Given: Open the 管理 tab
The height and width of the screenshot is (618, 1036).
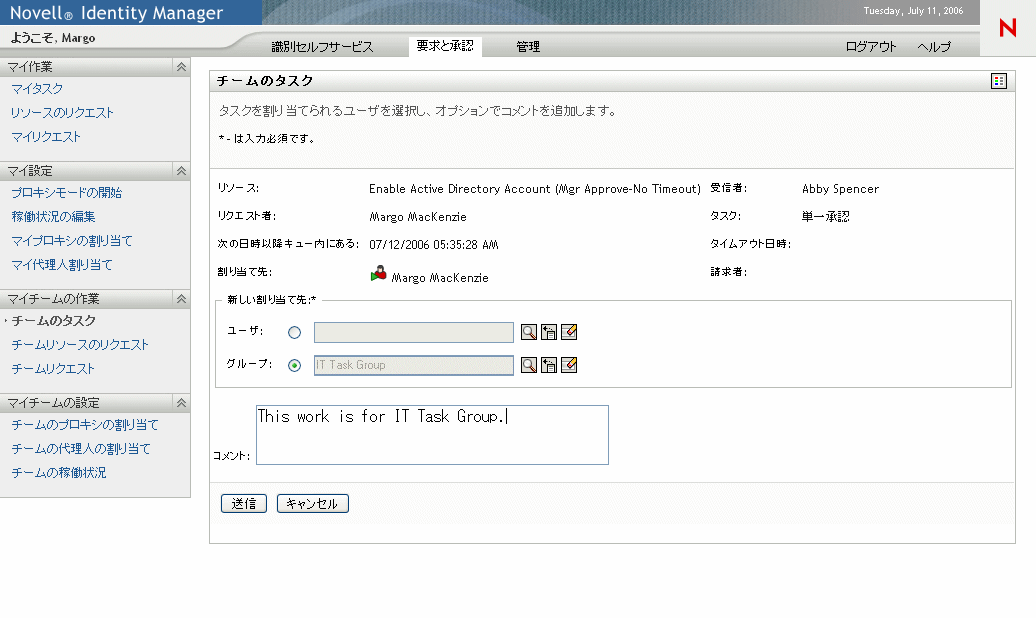Looking at the screenshot, I should coord(528,46).
